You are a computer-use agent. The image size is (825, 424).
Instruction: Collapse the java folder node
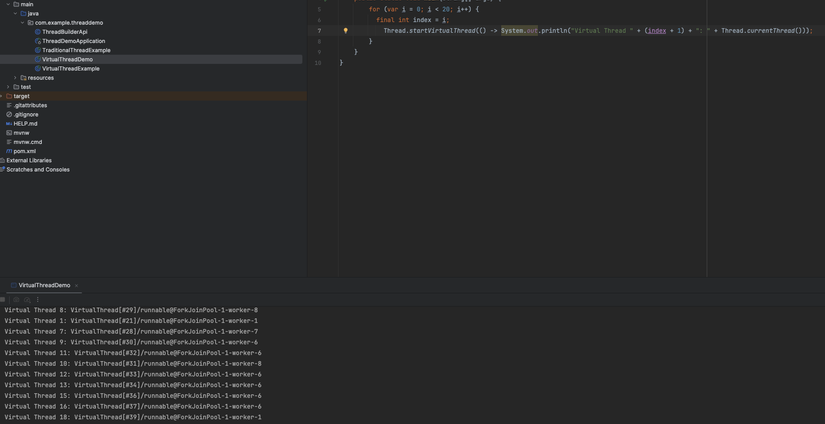(x=15, y=14)
